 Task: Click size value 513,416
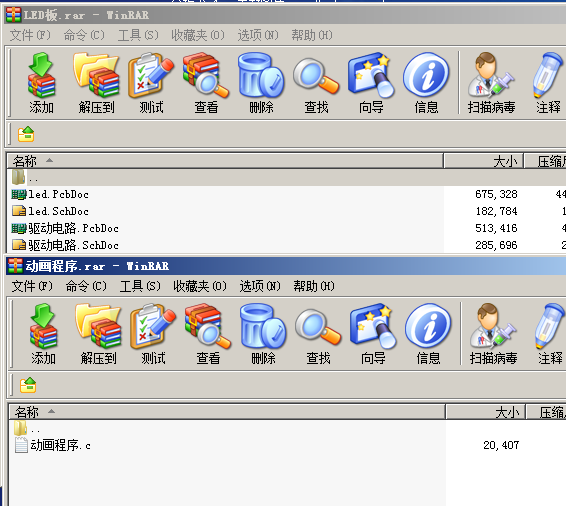(496, 228)
